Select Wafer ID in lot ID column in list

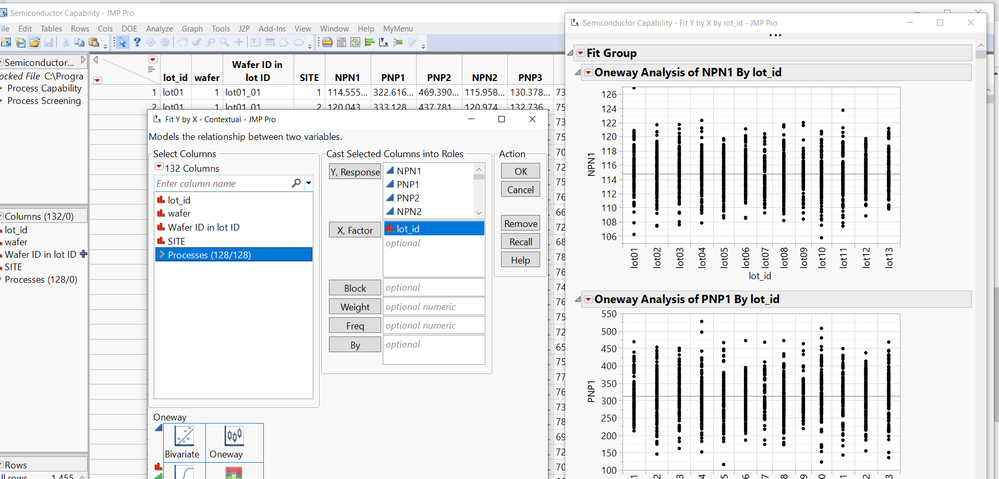point(203,227)
